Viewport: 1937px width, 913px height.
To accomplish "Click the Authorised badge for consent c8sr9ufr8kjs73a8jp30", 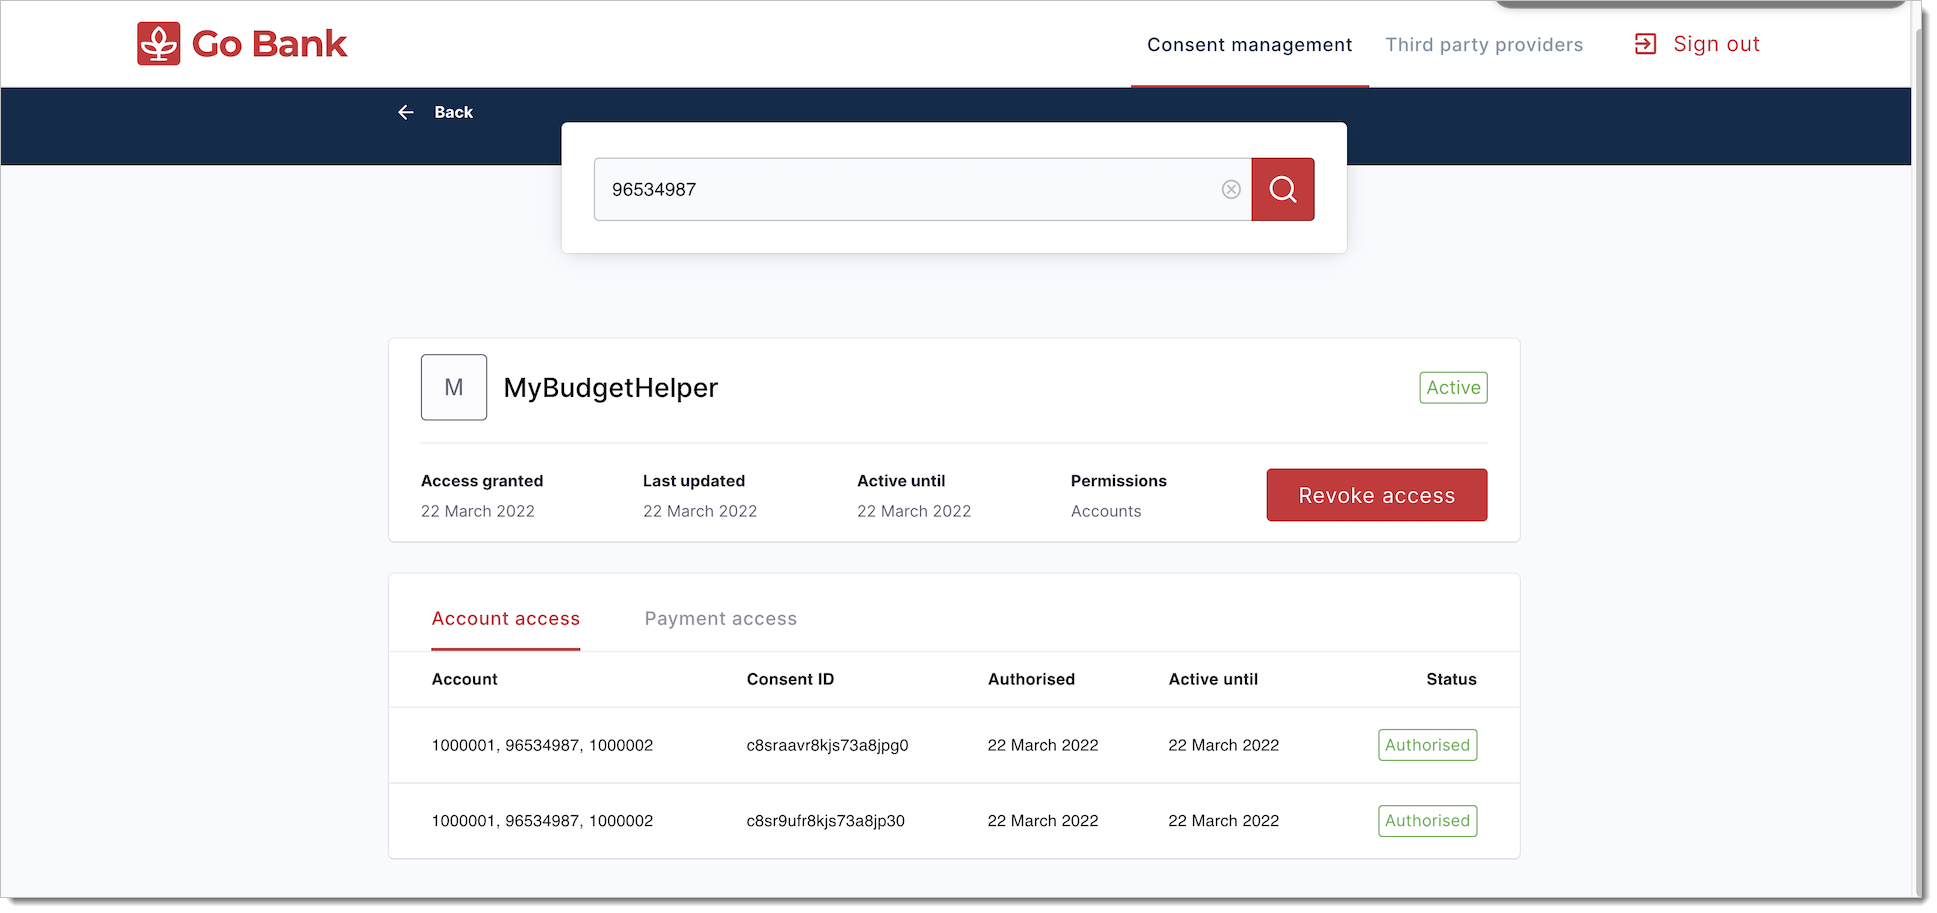I will (1427, 821).
